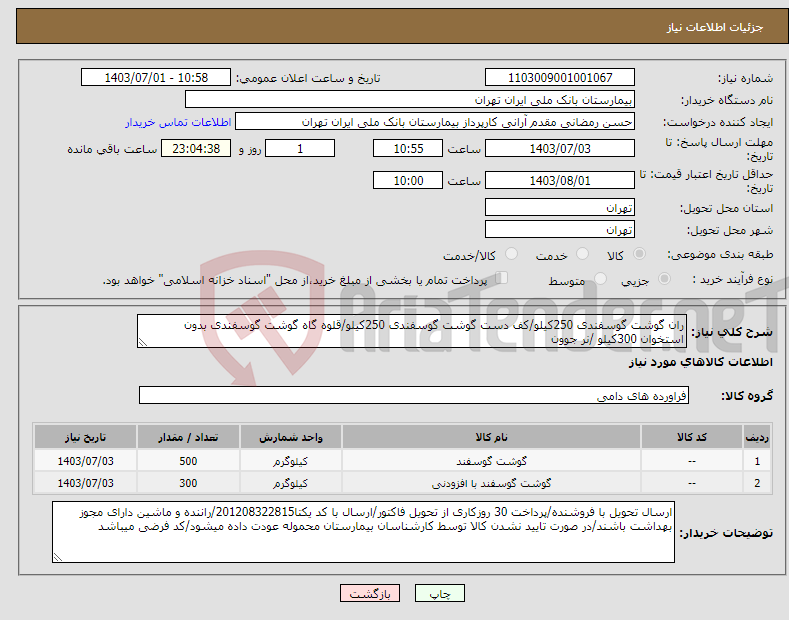Click the کیلوگرم unit in row 2

pyautogui.click(x=290, y=483)
